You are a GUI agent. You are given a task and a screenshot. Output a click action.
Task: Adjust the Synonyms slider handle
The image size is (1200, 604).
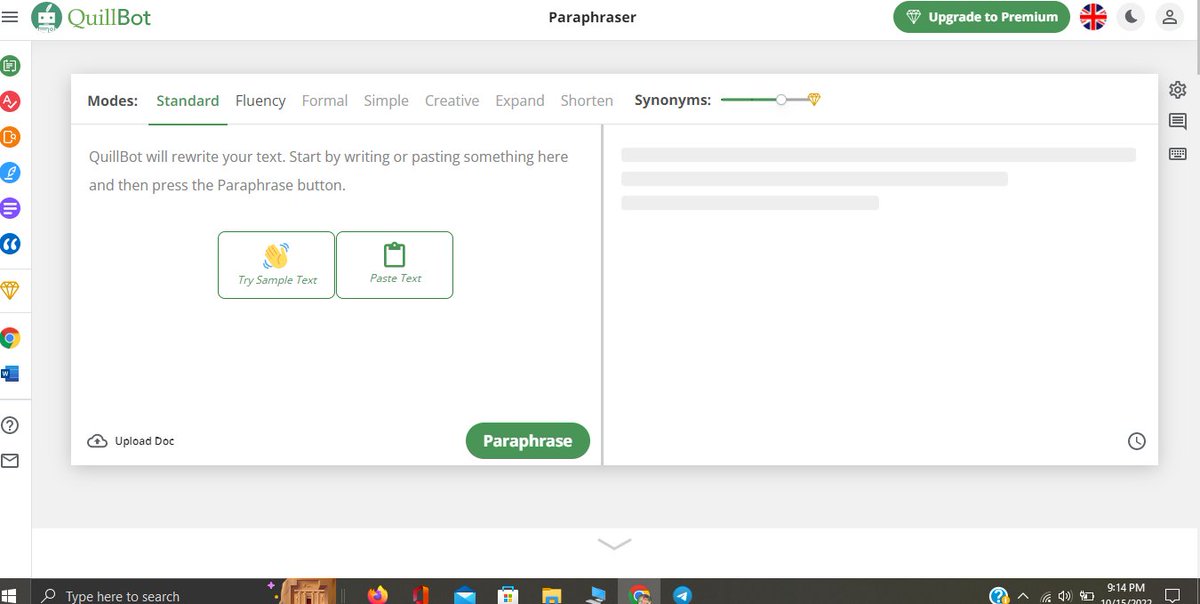pos(781,100)
